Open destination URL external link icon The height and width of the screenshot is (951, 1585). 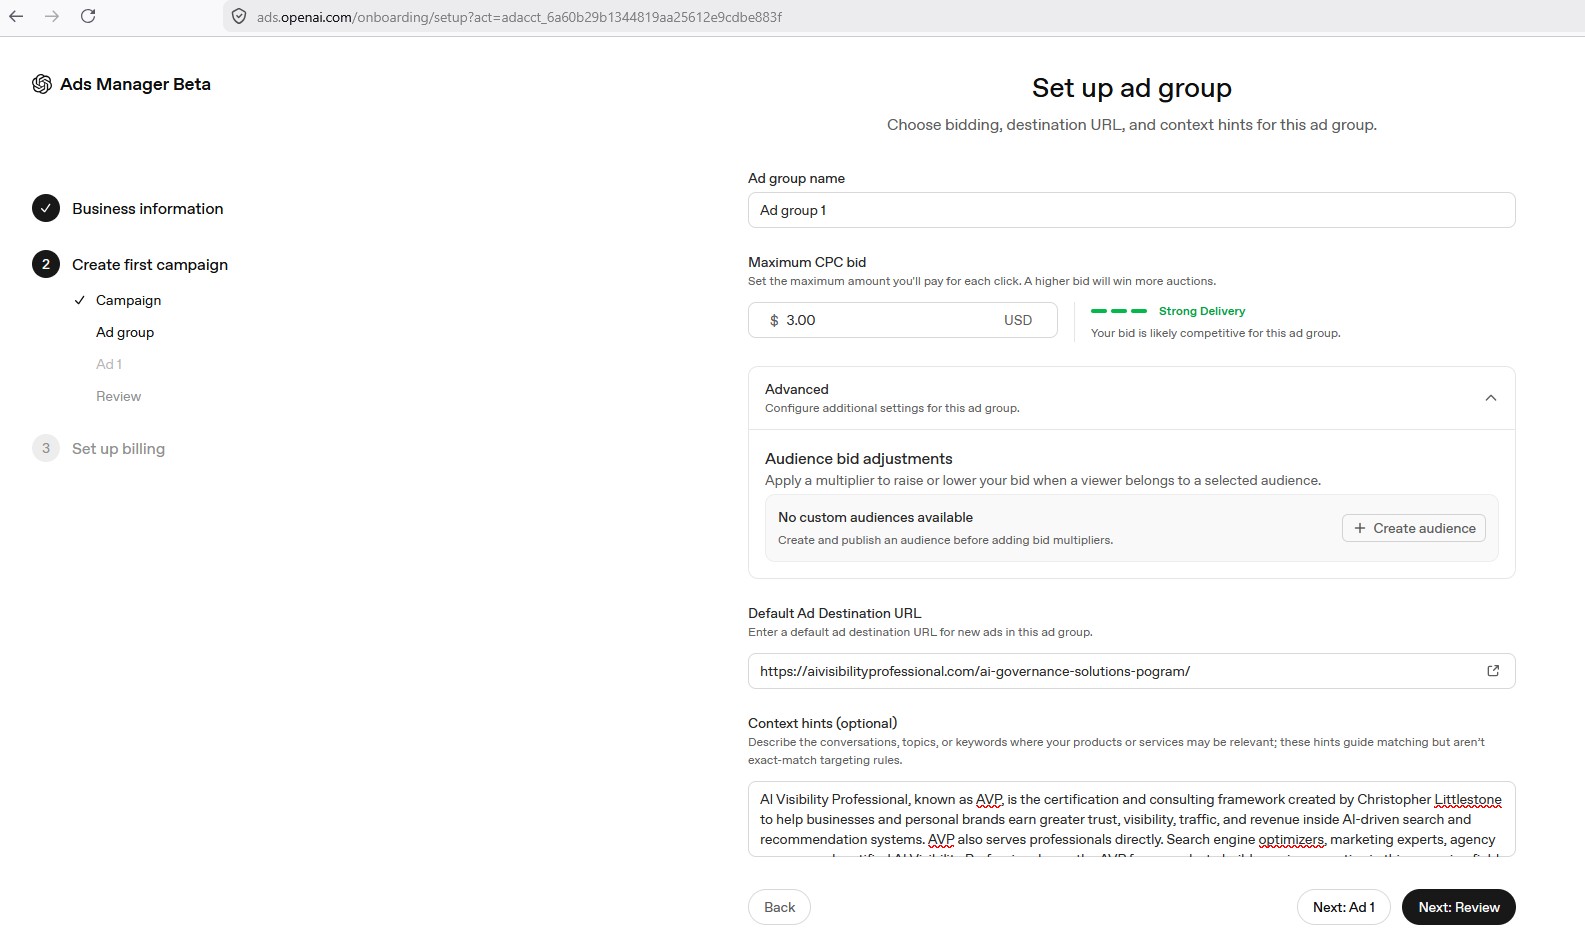[1493, 671]
